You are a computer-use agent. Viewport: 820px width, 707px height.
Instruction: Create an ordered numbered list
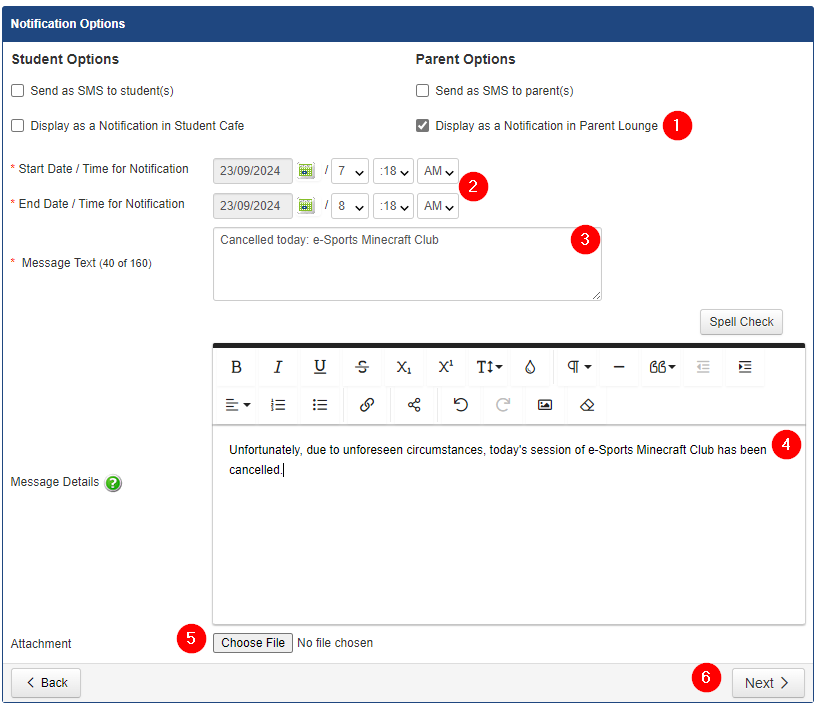click(x=278, y=405)
